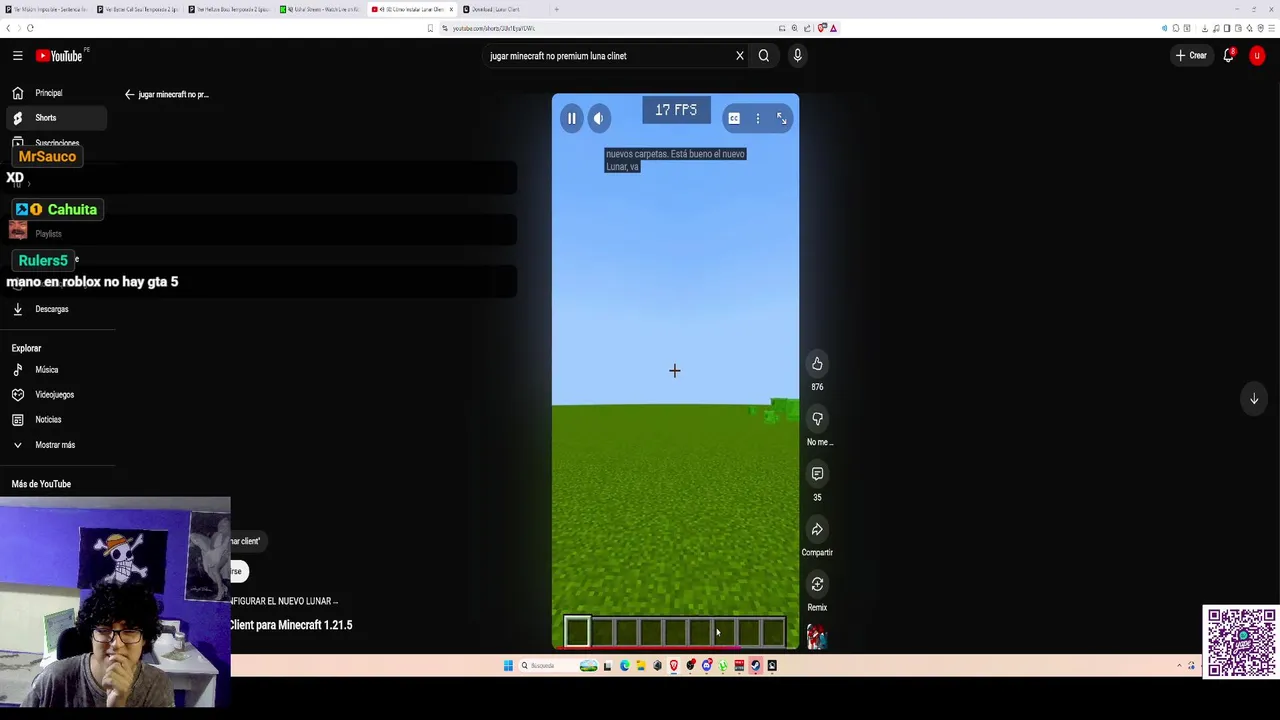The height and width of the screenshot is (720, 1280).
Task: Expand the Short to full screen
Action: coord(782,119)
